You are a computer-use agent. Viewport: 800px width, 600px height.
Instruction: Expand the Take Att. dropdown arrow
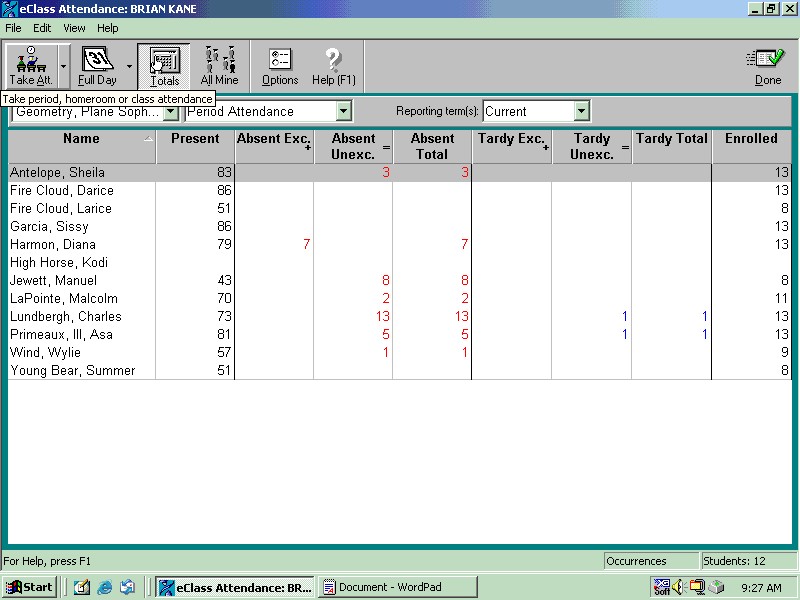64,66
